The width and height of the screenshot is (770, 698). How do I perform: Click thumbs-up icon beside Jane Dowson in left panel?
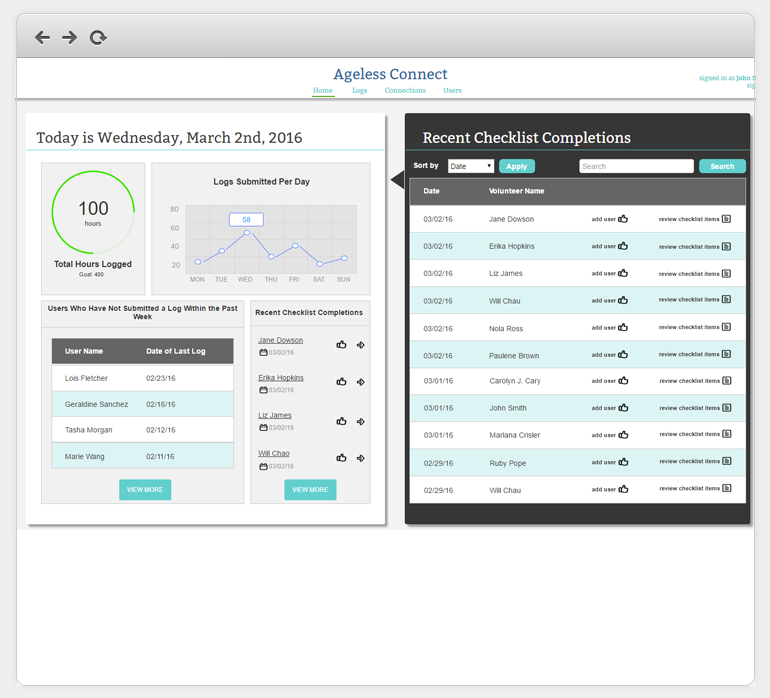click(342, 345)
